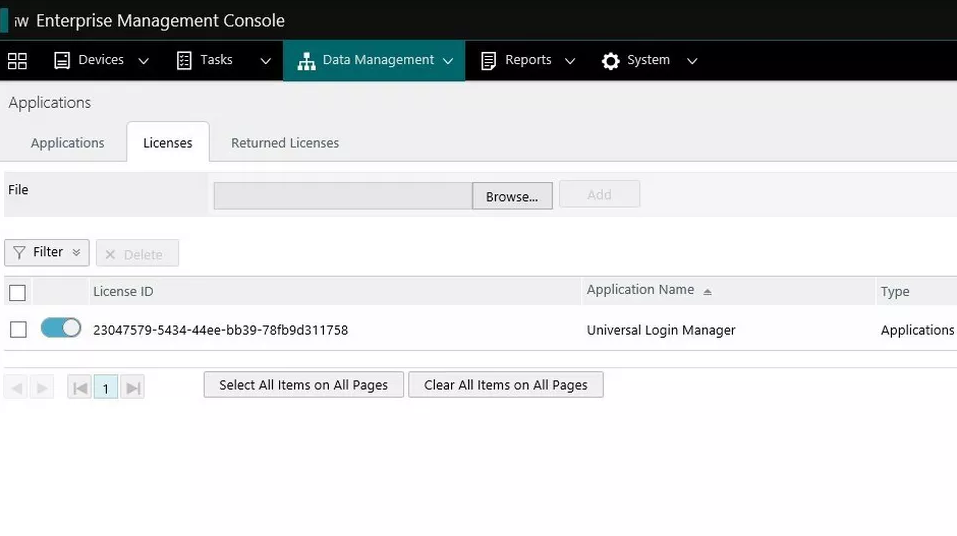
Task: Click Select All Items on All Pages
Action: (303, 385)
